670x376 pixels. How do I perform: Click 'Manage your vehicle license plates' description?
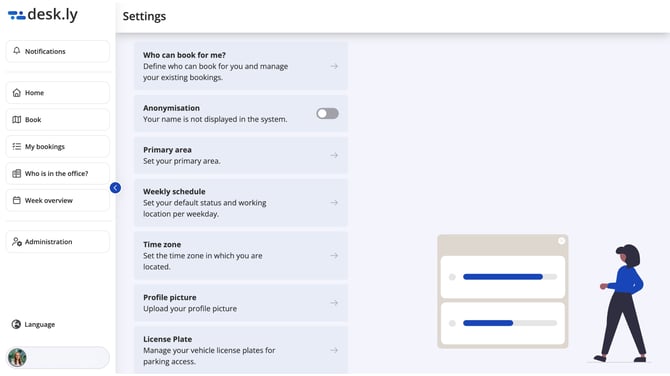tap(209, 356)
